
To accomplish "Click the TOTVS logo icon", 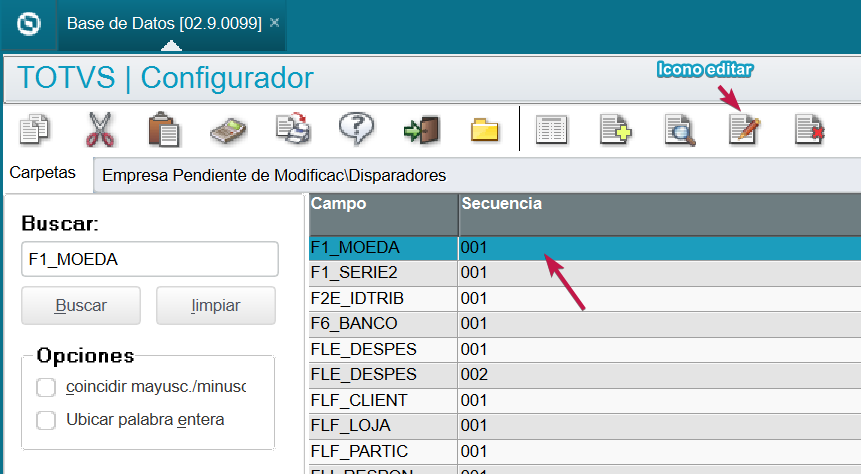I will [29, 24].
